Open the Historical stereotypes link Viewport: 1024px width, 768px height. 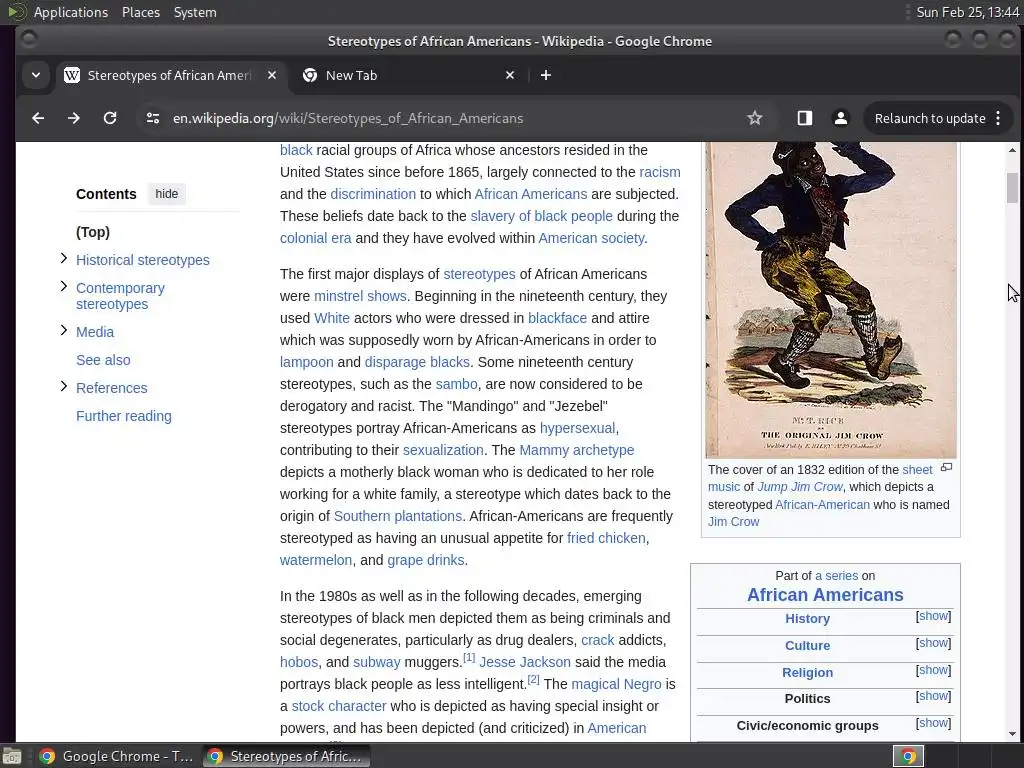coord(143,260)
